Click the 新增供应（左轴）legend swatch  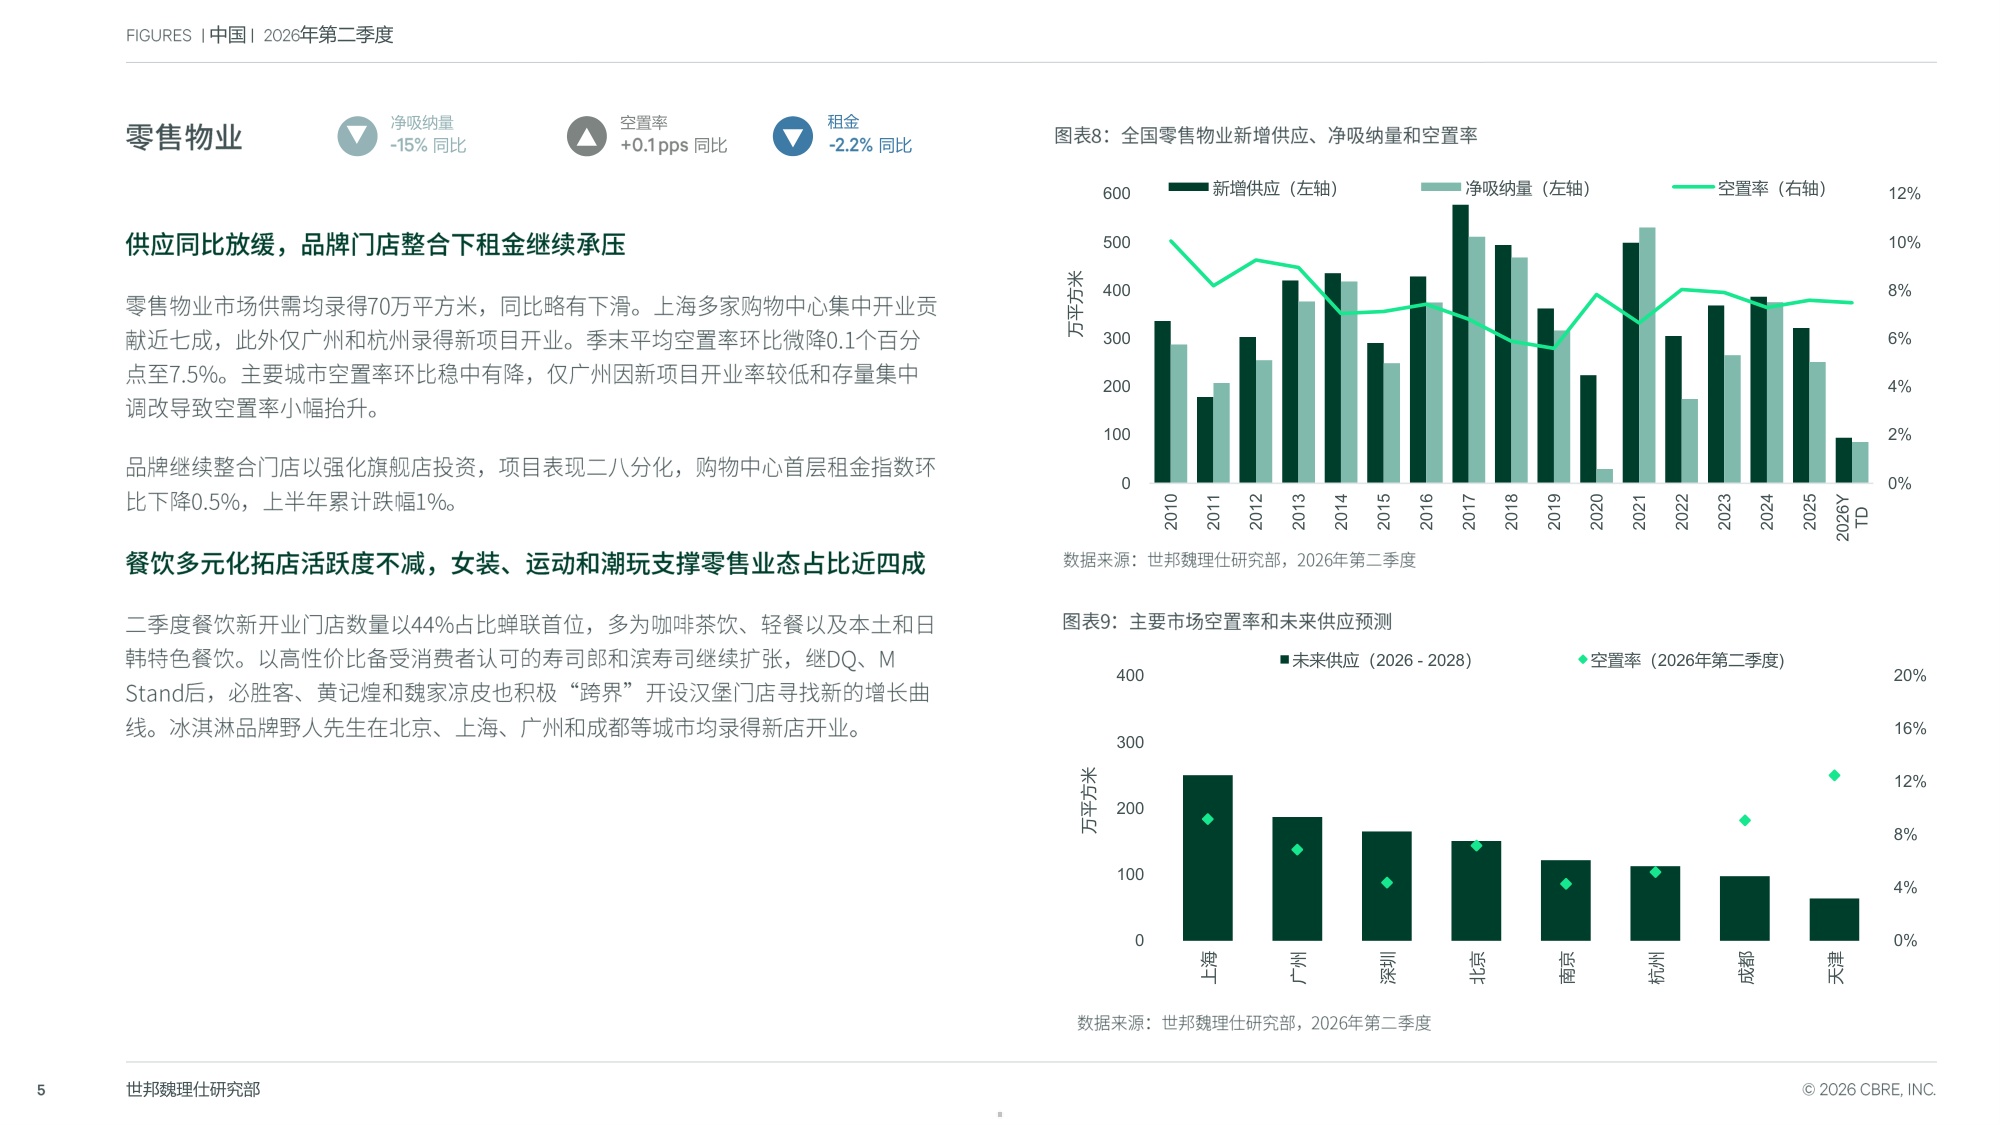click(x=1188, y=187)
